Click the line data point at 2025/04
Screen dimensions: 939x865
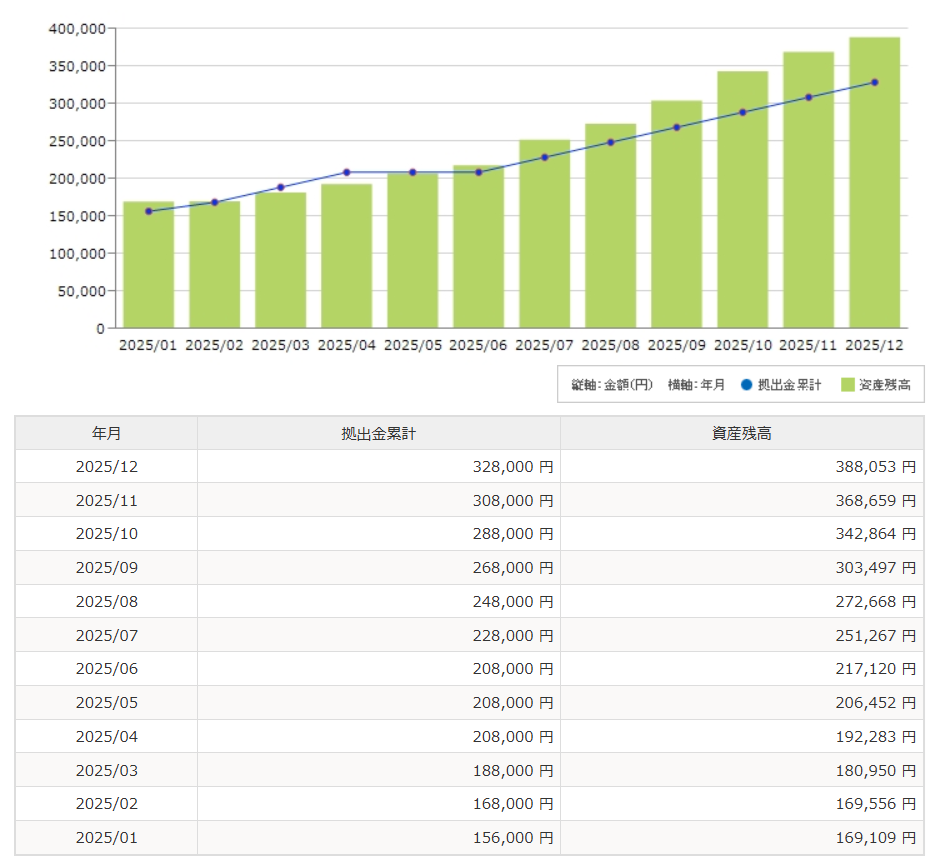coord(347,172)
